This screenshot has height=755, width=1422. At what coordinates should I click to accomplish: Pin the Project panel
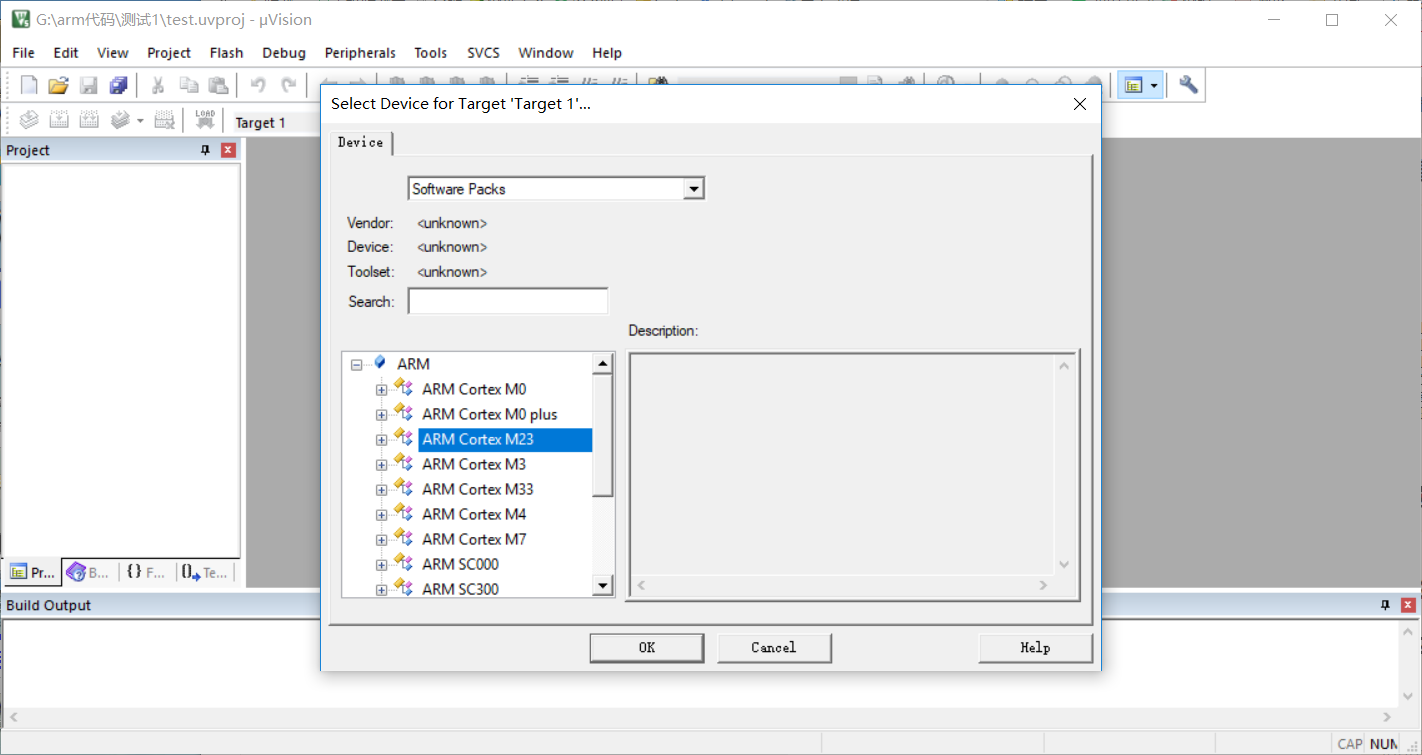tap(206, 150)
